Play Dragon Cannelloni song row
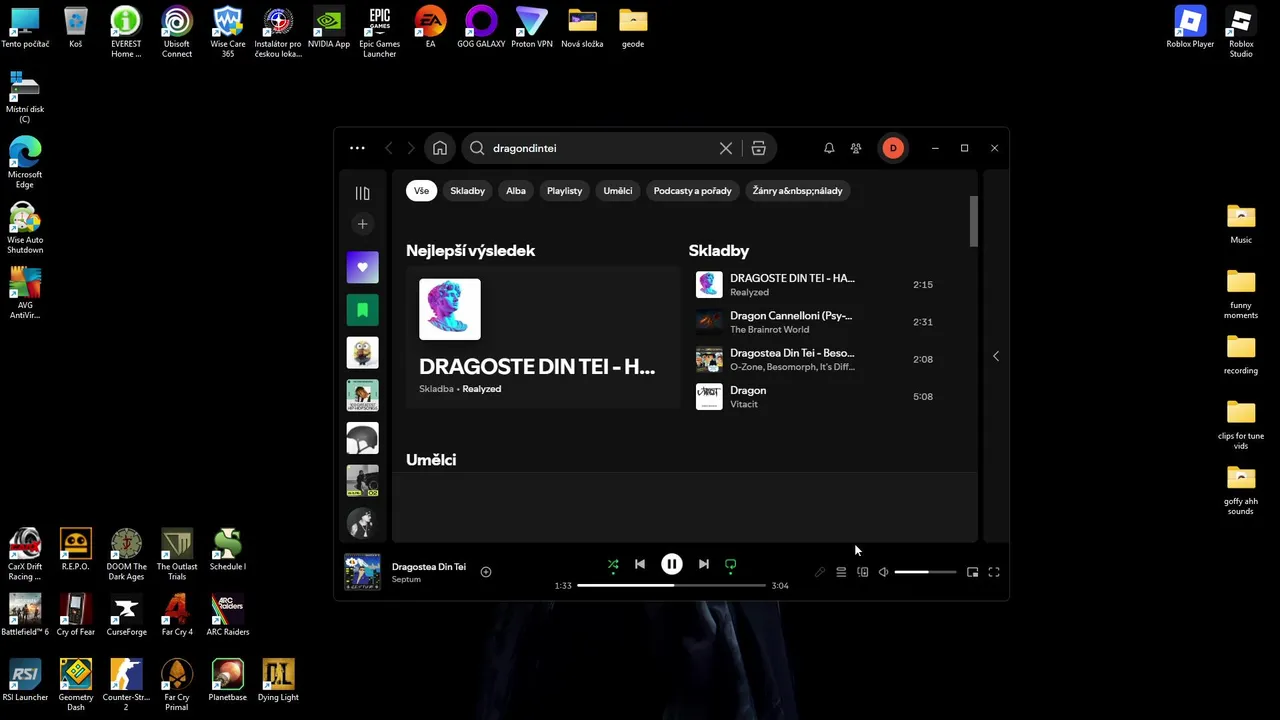 point(818,322)
